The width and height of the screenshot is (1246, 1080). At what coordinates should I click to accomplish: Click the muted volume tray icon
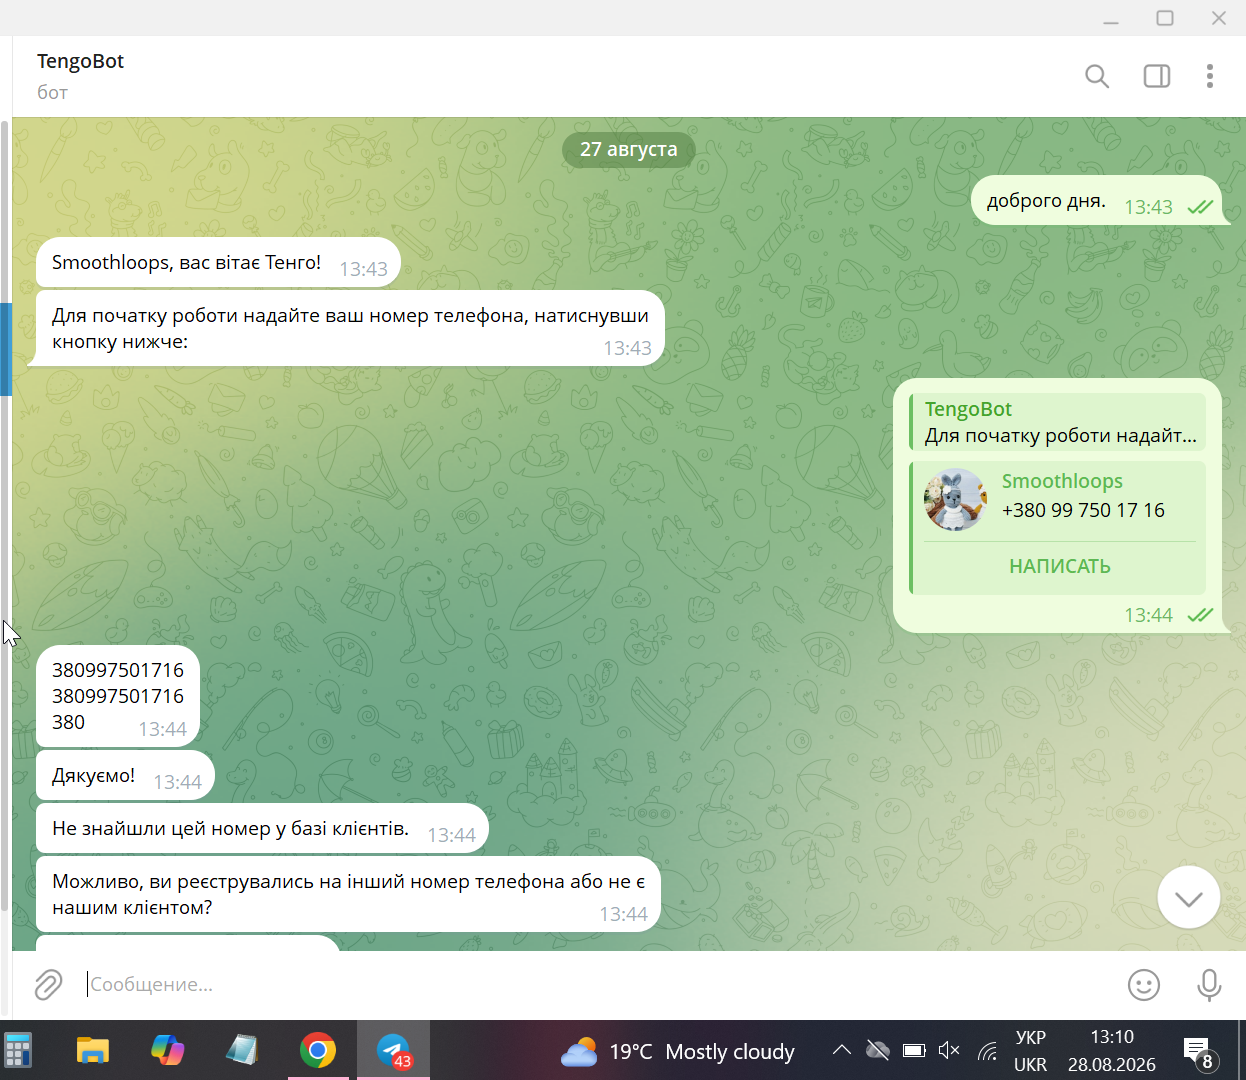[x=950, y=1050]
